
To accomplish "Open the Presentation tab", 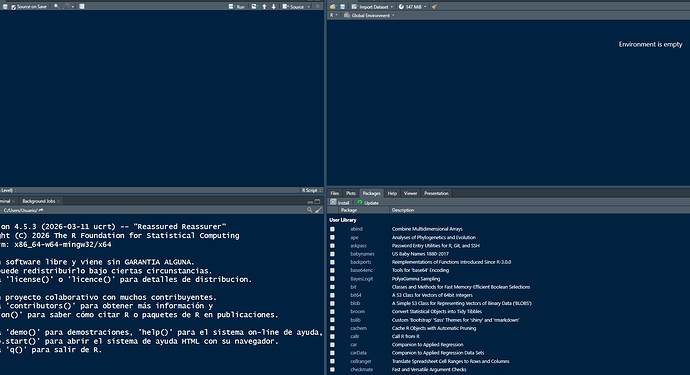I will pos(436,193).
